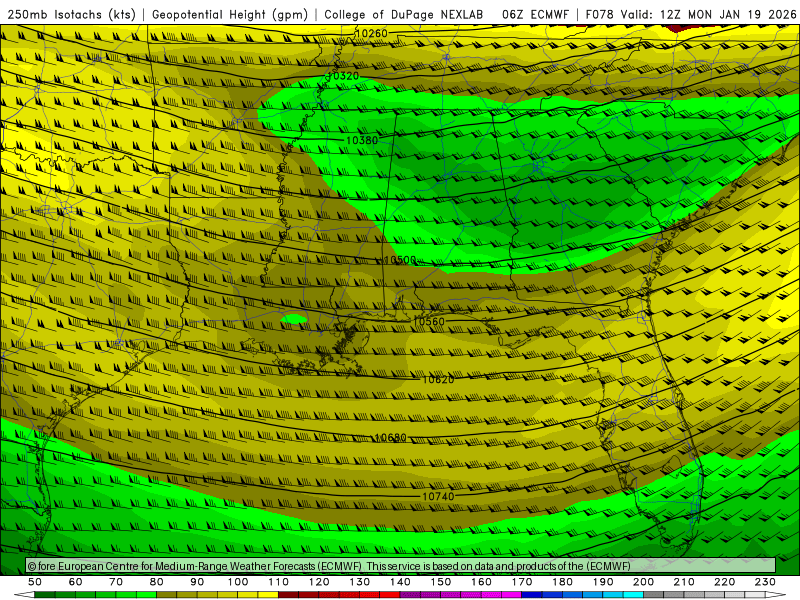Image resolution: width=800 pixels, height=600 pixels.
Task: Click the 70 label on the color scale
Action: coord(116,582)
